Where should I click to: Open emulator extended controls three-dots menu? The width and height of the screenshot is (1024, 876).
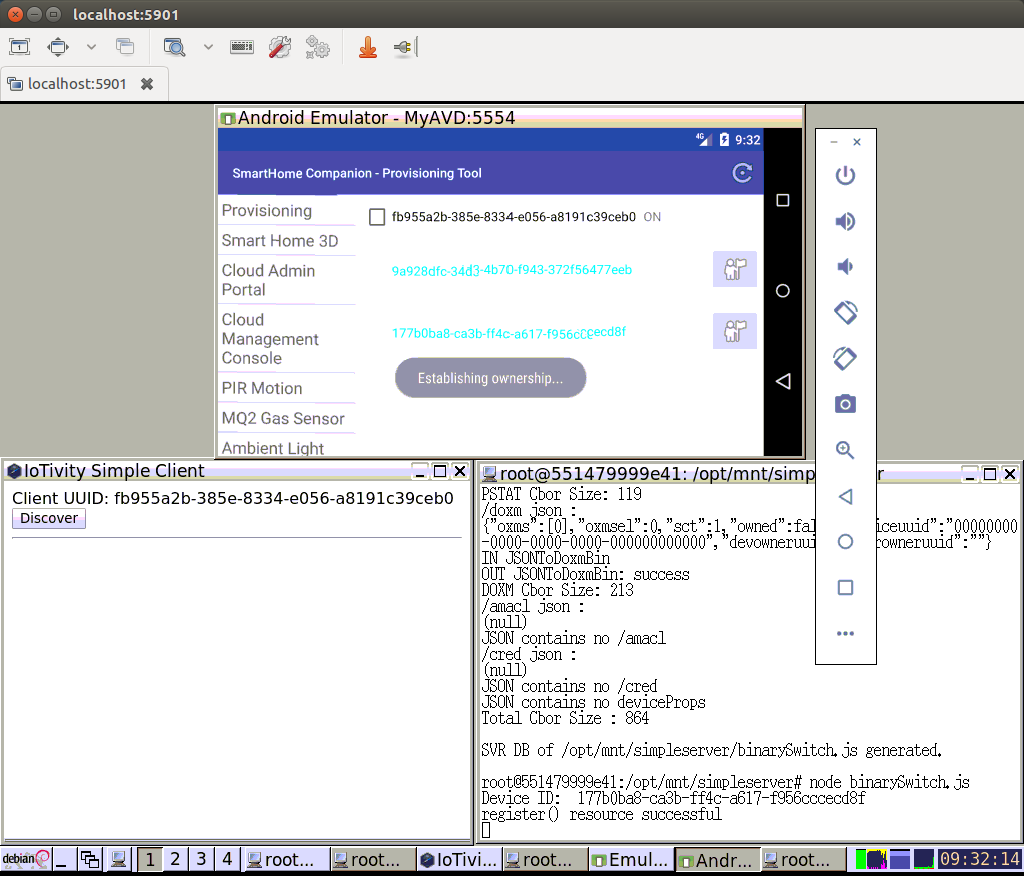point(845,633)
